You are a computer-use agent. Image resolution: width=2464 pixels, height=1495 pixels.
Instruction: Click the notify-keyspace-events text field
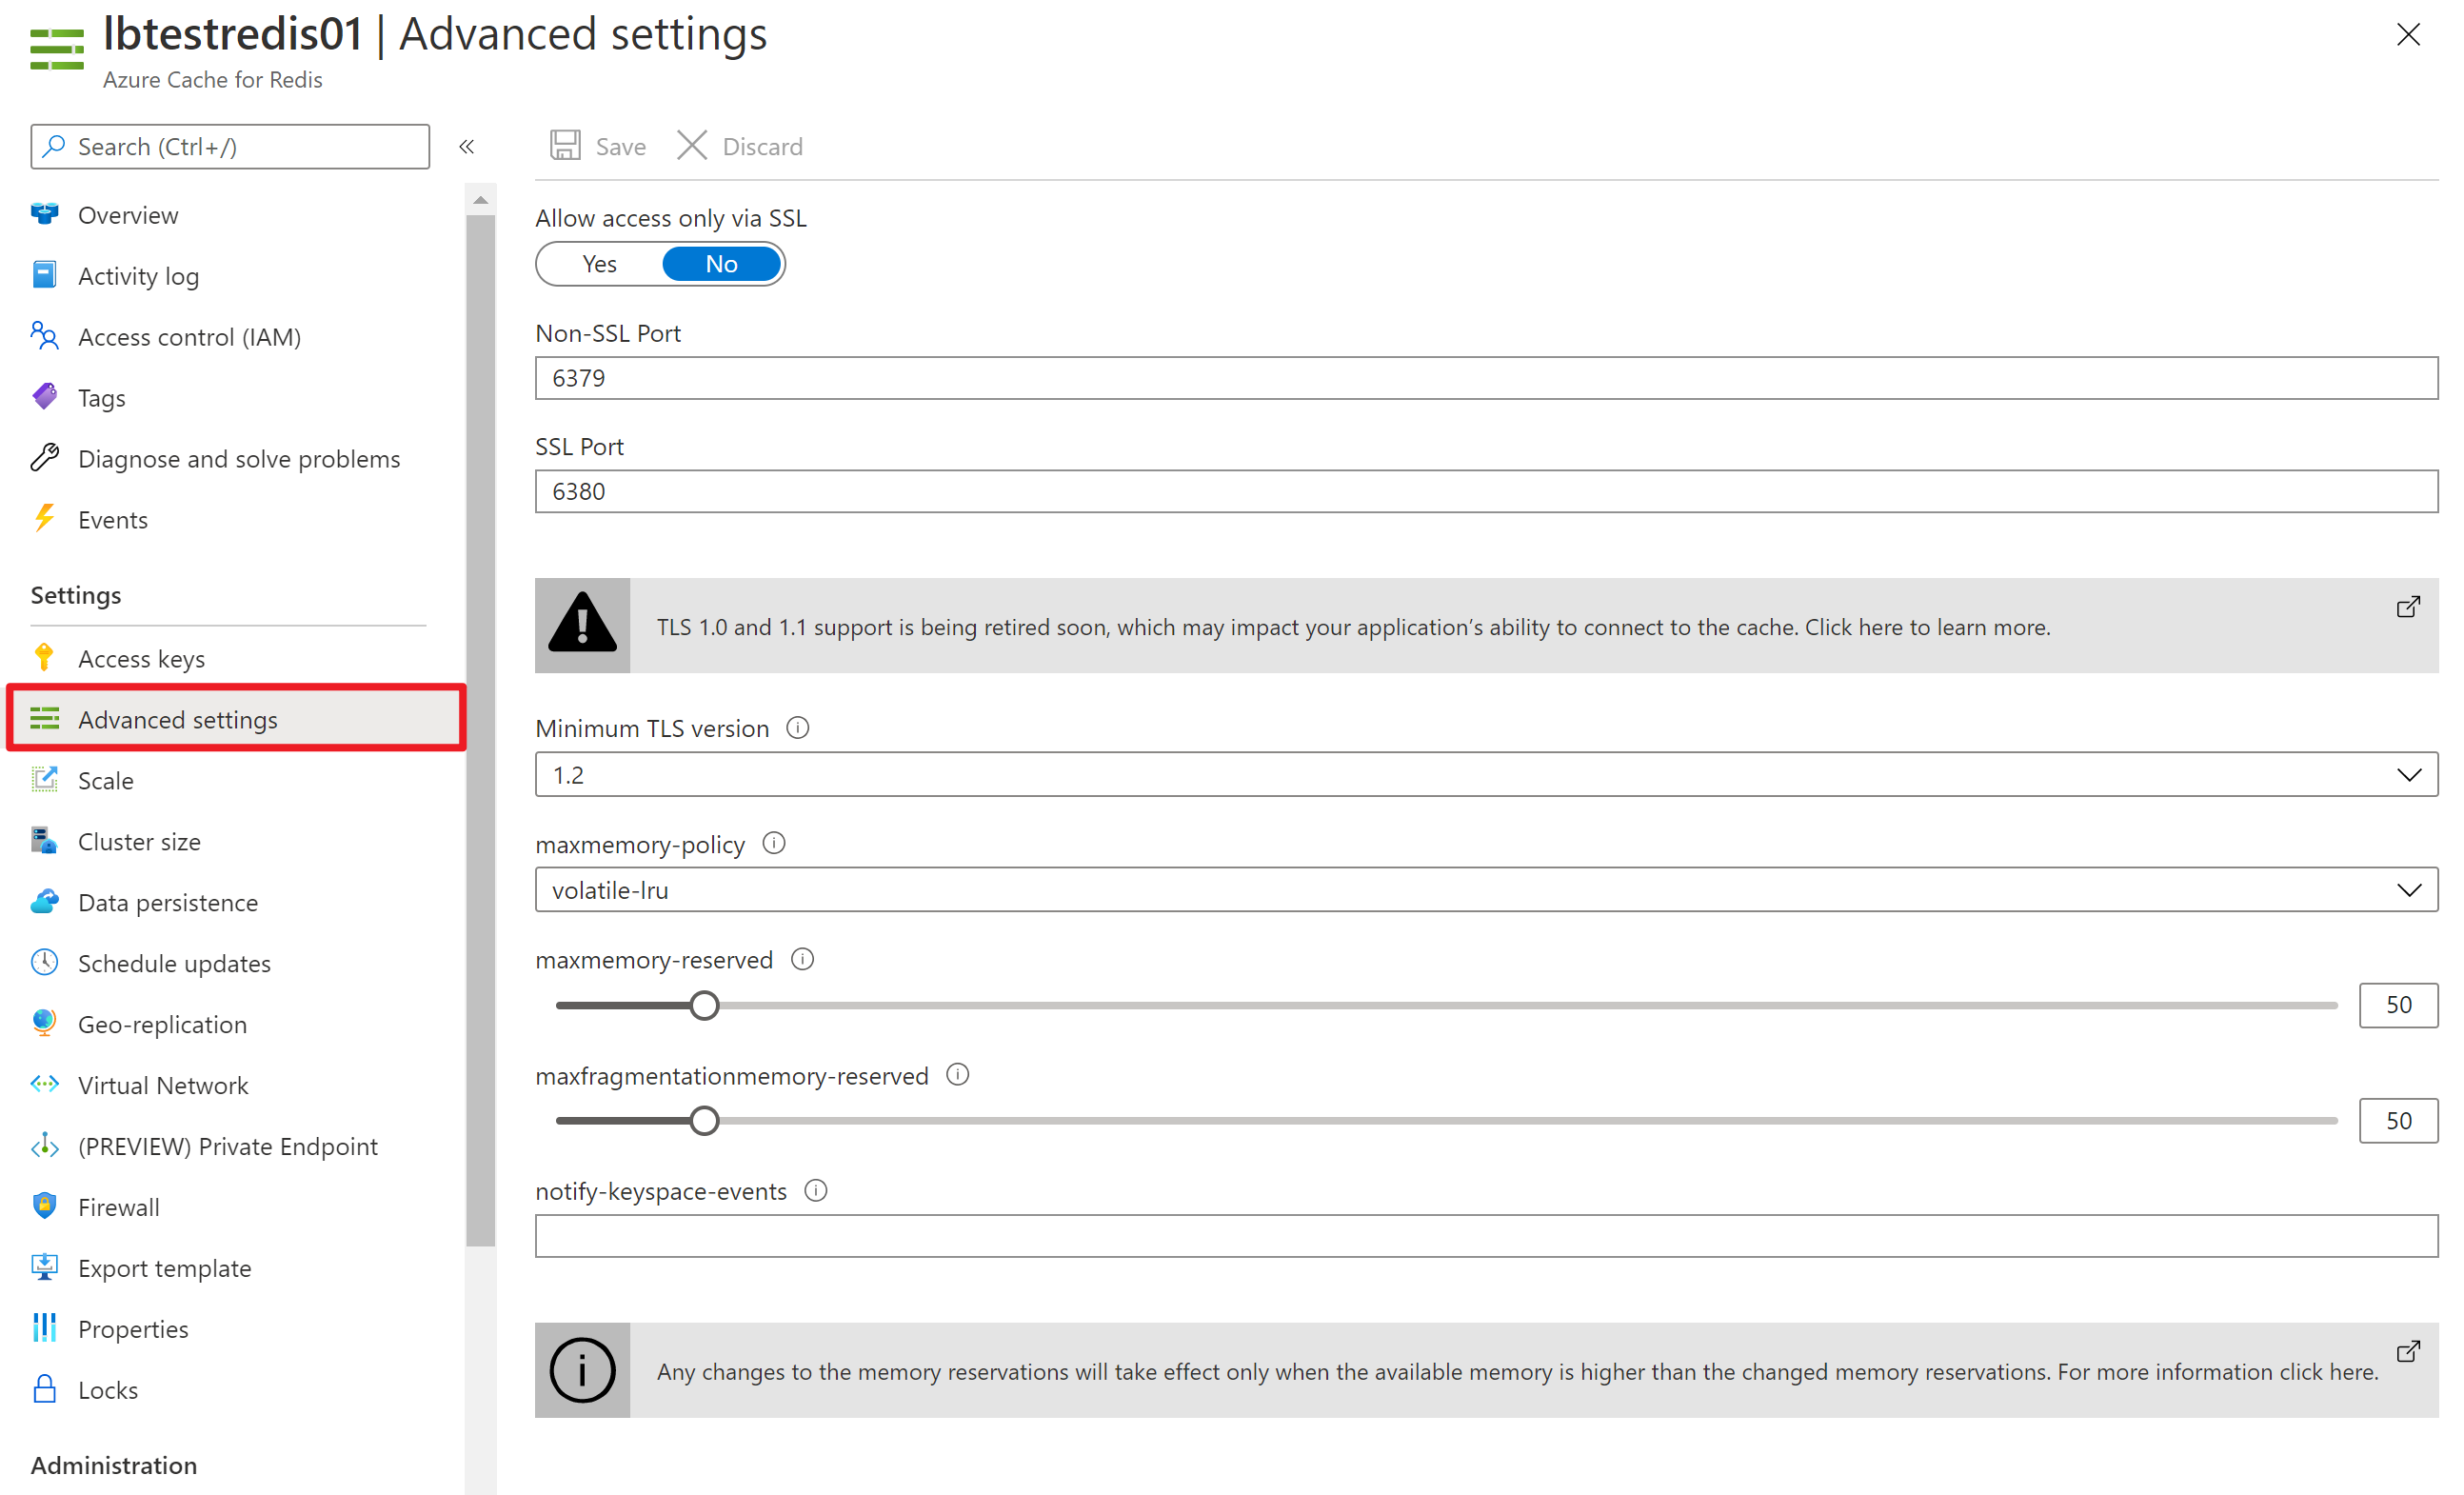pos(1485,1236)
